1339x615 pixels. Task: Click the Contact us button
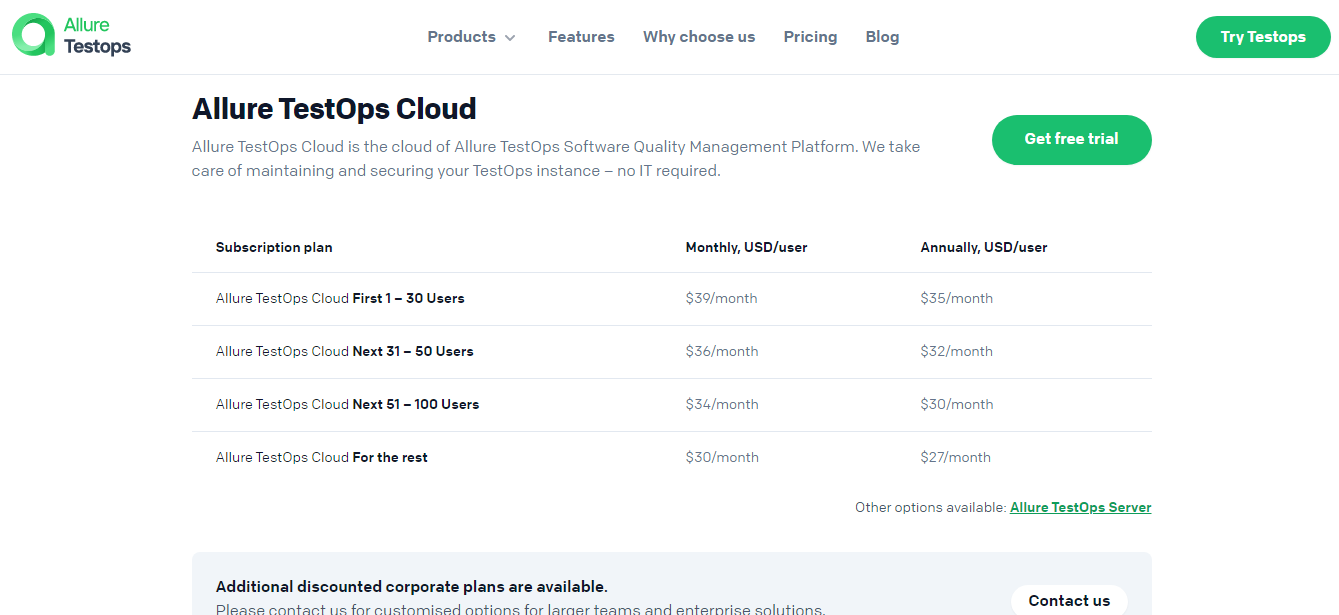click(x=1068, y=600)
